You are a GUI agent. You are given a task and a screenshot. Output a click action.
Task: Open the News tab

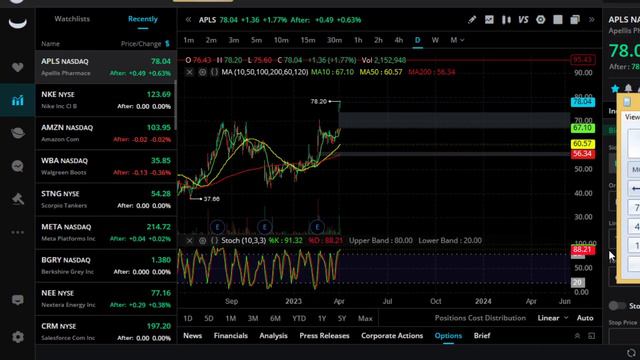(193, 336)
